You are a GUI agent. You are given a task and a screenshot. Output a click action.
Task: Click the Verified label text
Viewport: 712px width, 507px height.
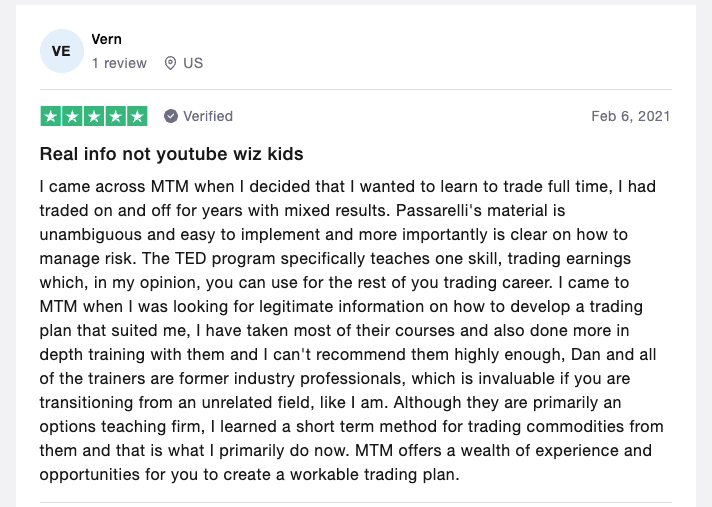click(208, 116)
